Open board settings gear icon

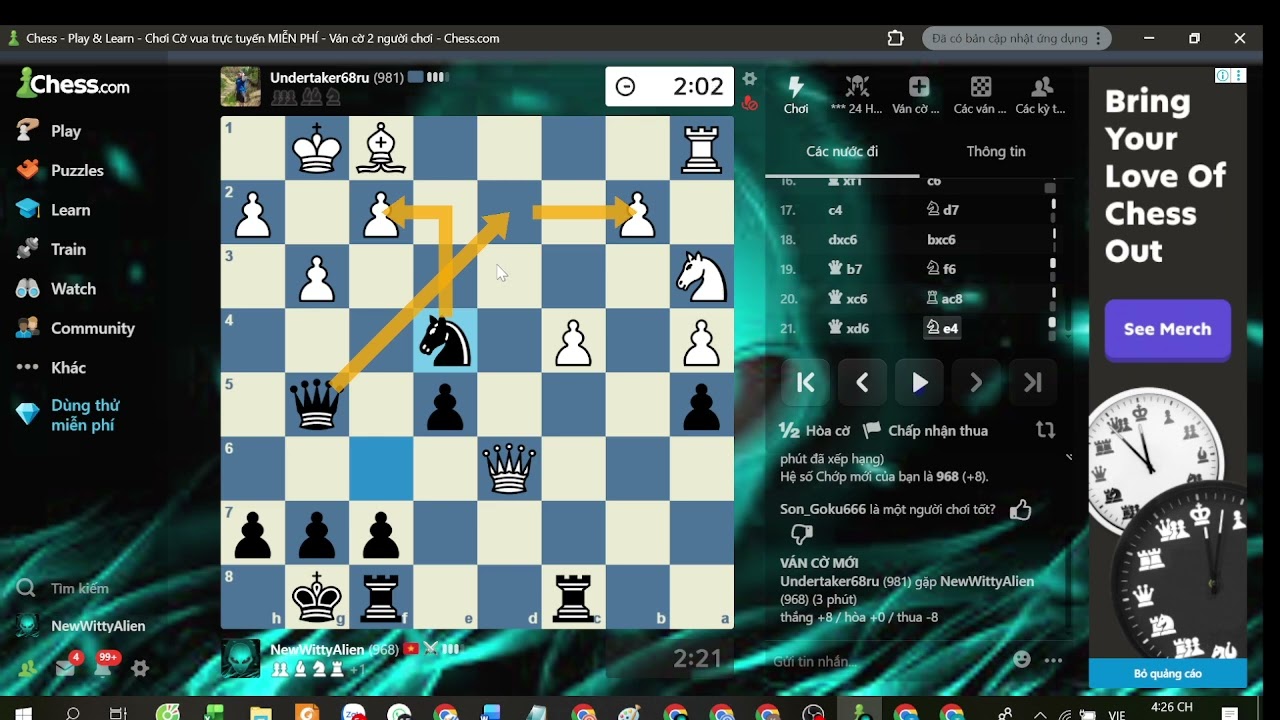pyautogui.click(x=749, y=78)
